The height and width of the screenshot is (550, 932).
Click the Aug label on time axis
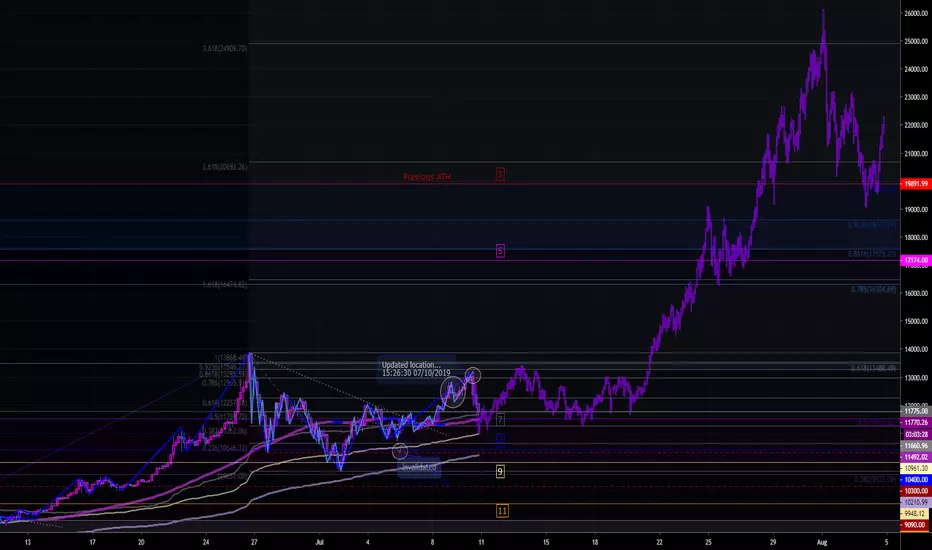(822, 542)
